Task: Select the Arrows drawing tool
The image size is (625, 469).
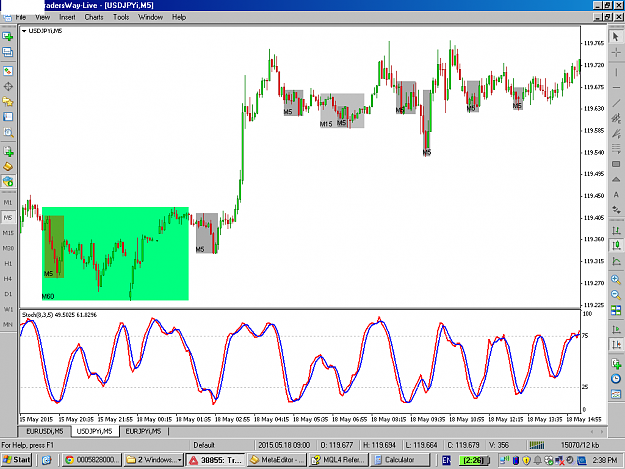Action: (616, 210)
